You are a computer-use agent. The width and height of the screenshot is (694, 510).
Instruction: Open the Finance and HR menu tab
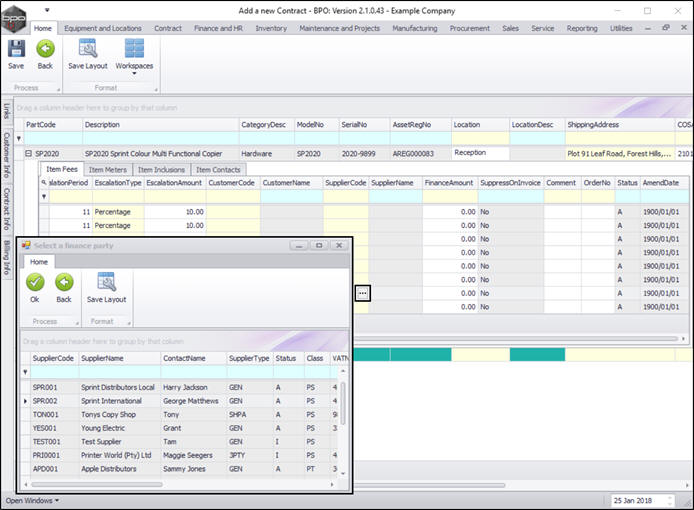tap(220, 28)
